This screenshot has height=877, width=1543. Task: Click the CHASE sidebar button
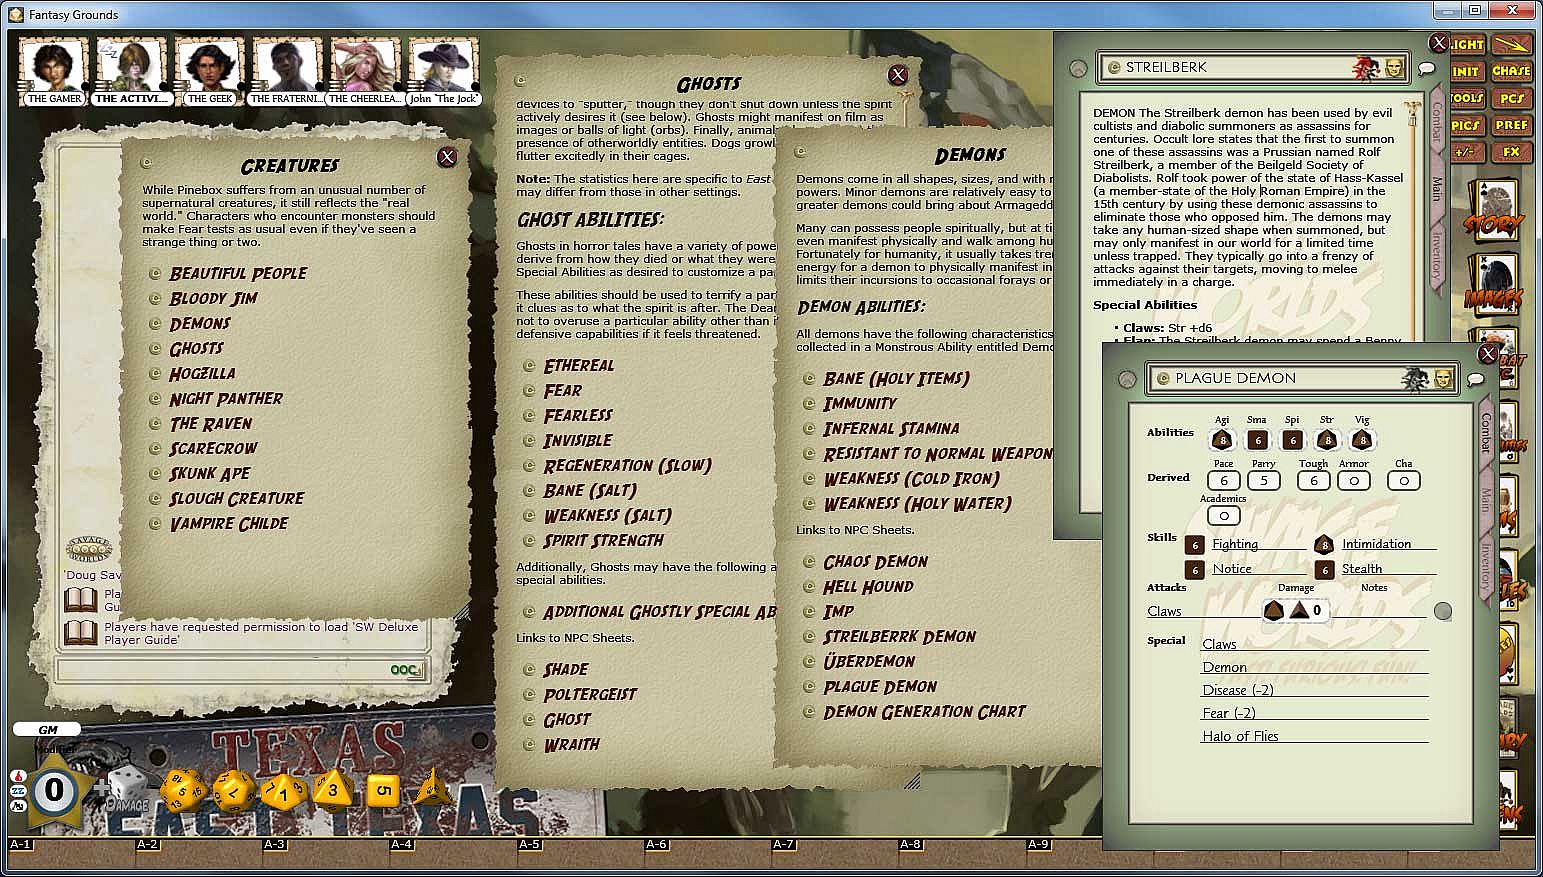pyautogui.click(x=1511, y=71)
